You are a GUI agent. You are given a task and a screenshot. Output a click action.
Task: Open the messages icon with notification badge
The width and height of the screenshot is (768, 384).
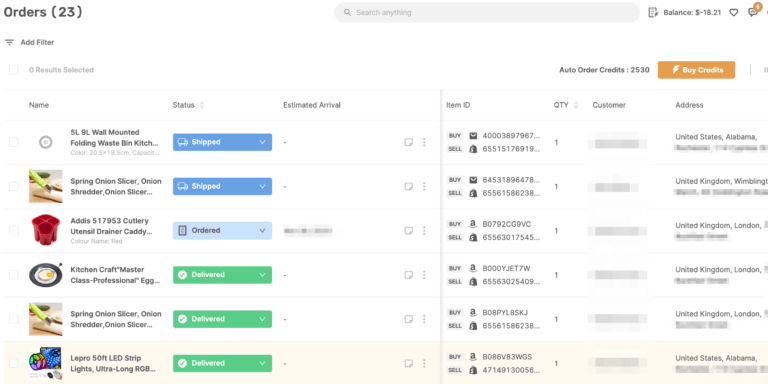753,12
